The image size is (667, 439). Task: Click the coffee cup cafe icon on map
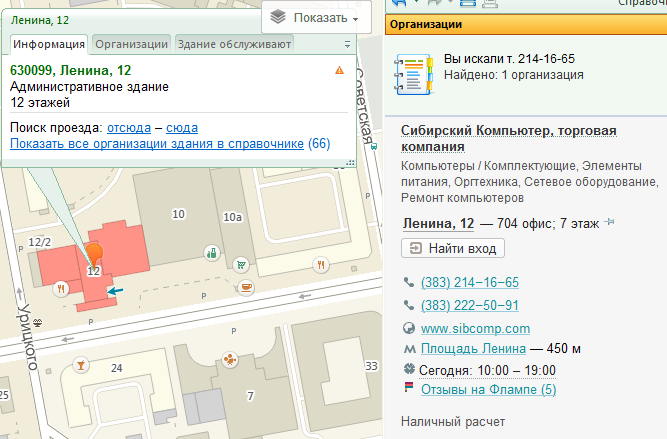[246, 288]
